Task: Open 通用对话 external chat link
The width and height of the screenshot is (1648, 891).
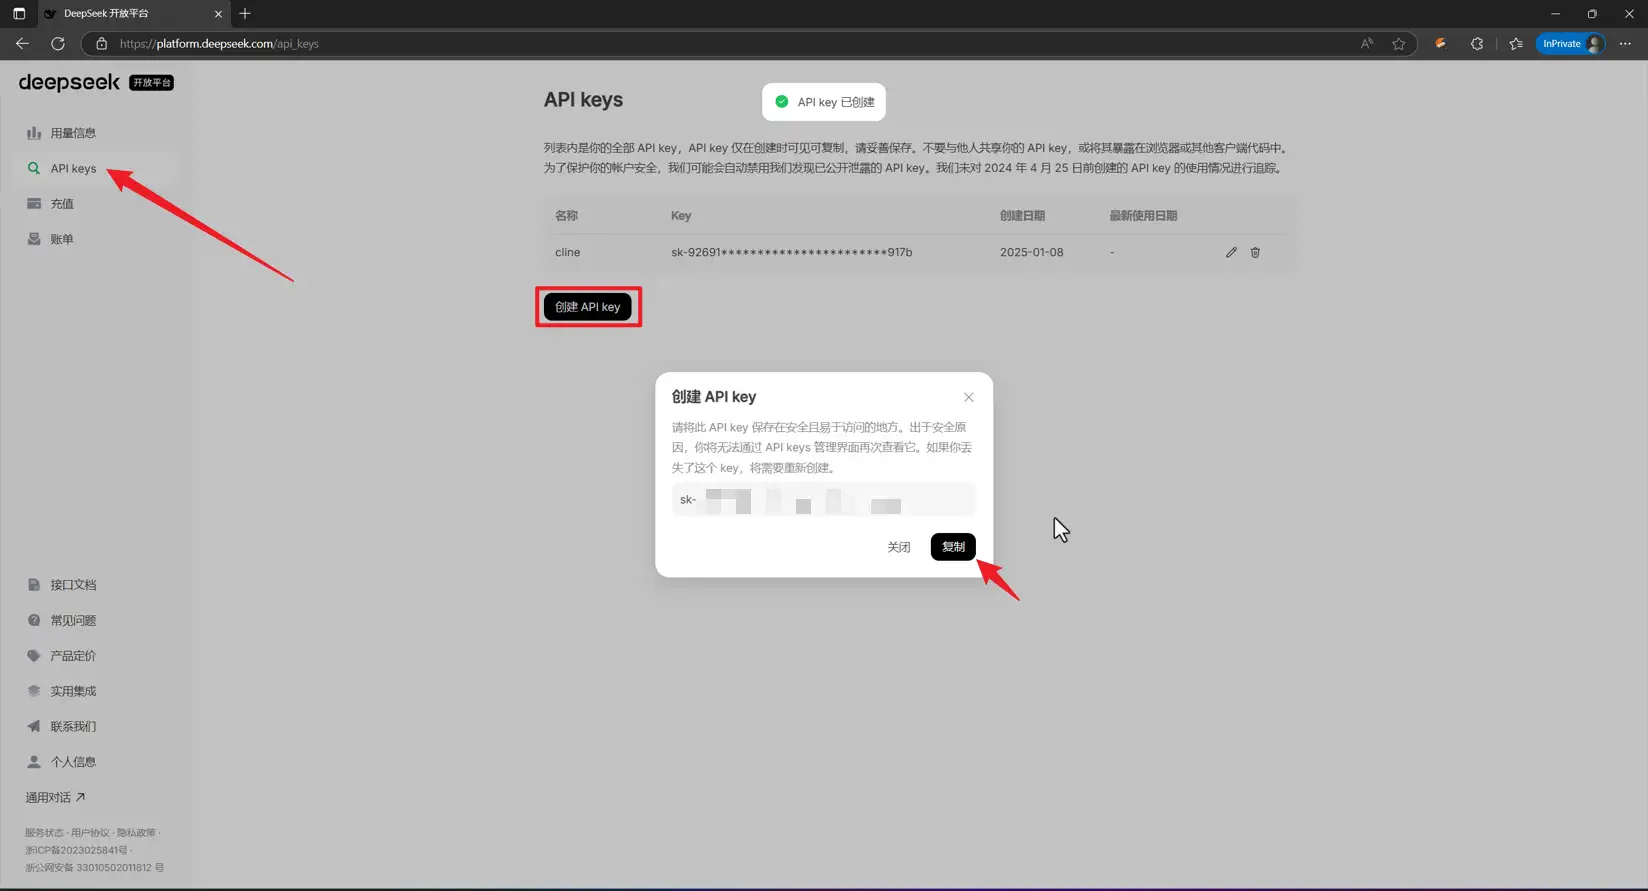Action: tap(55, 797)
